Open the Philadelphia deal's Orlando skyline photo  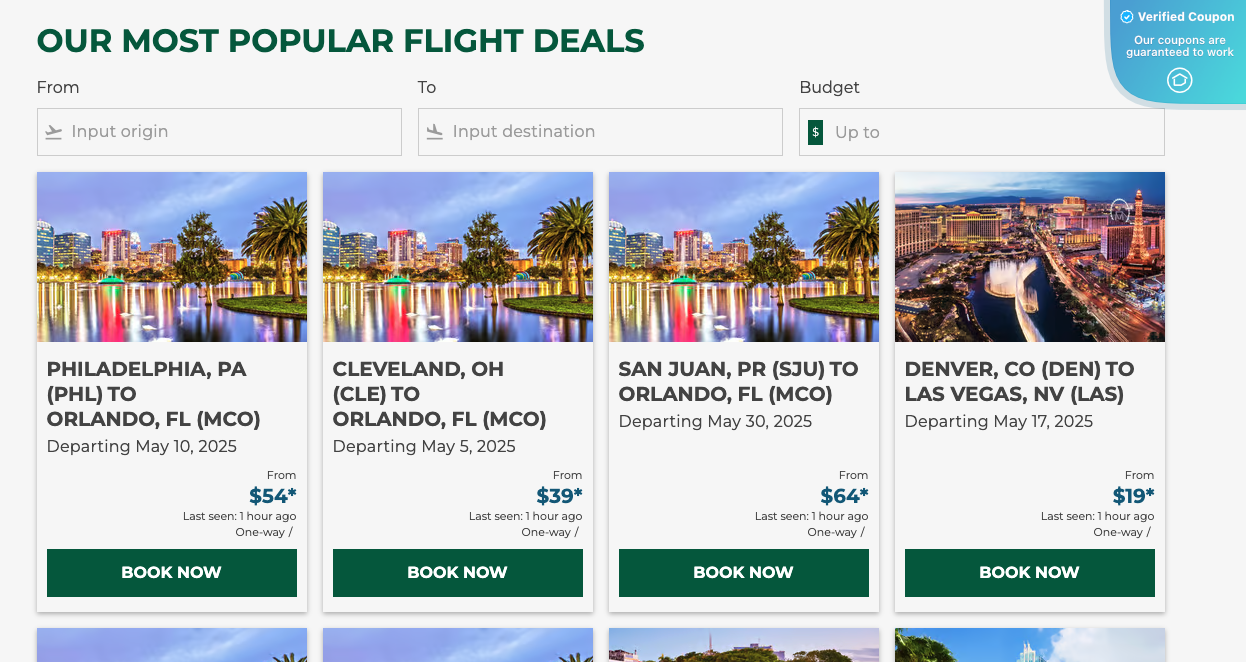(x=171, y=257)
